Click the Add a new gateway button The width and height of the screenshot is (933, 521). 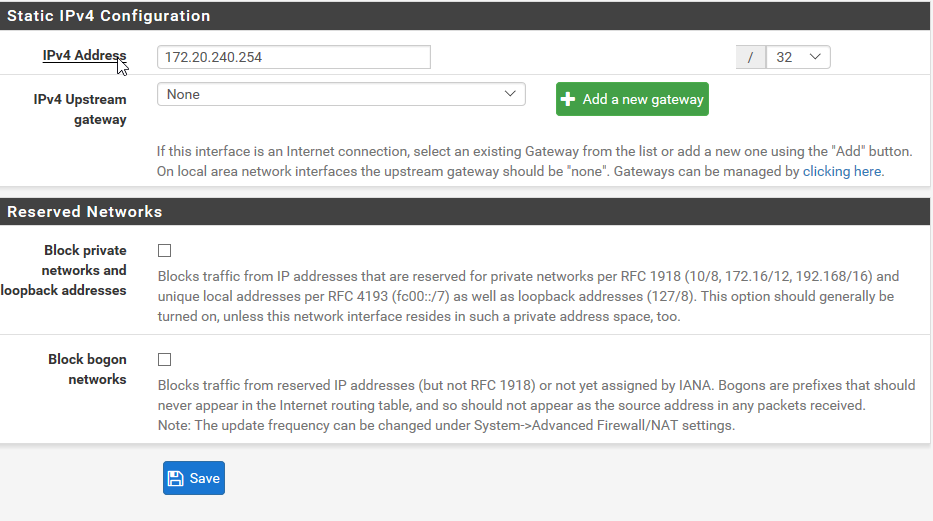coord(632,99)
